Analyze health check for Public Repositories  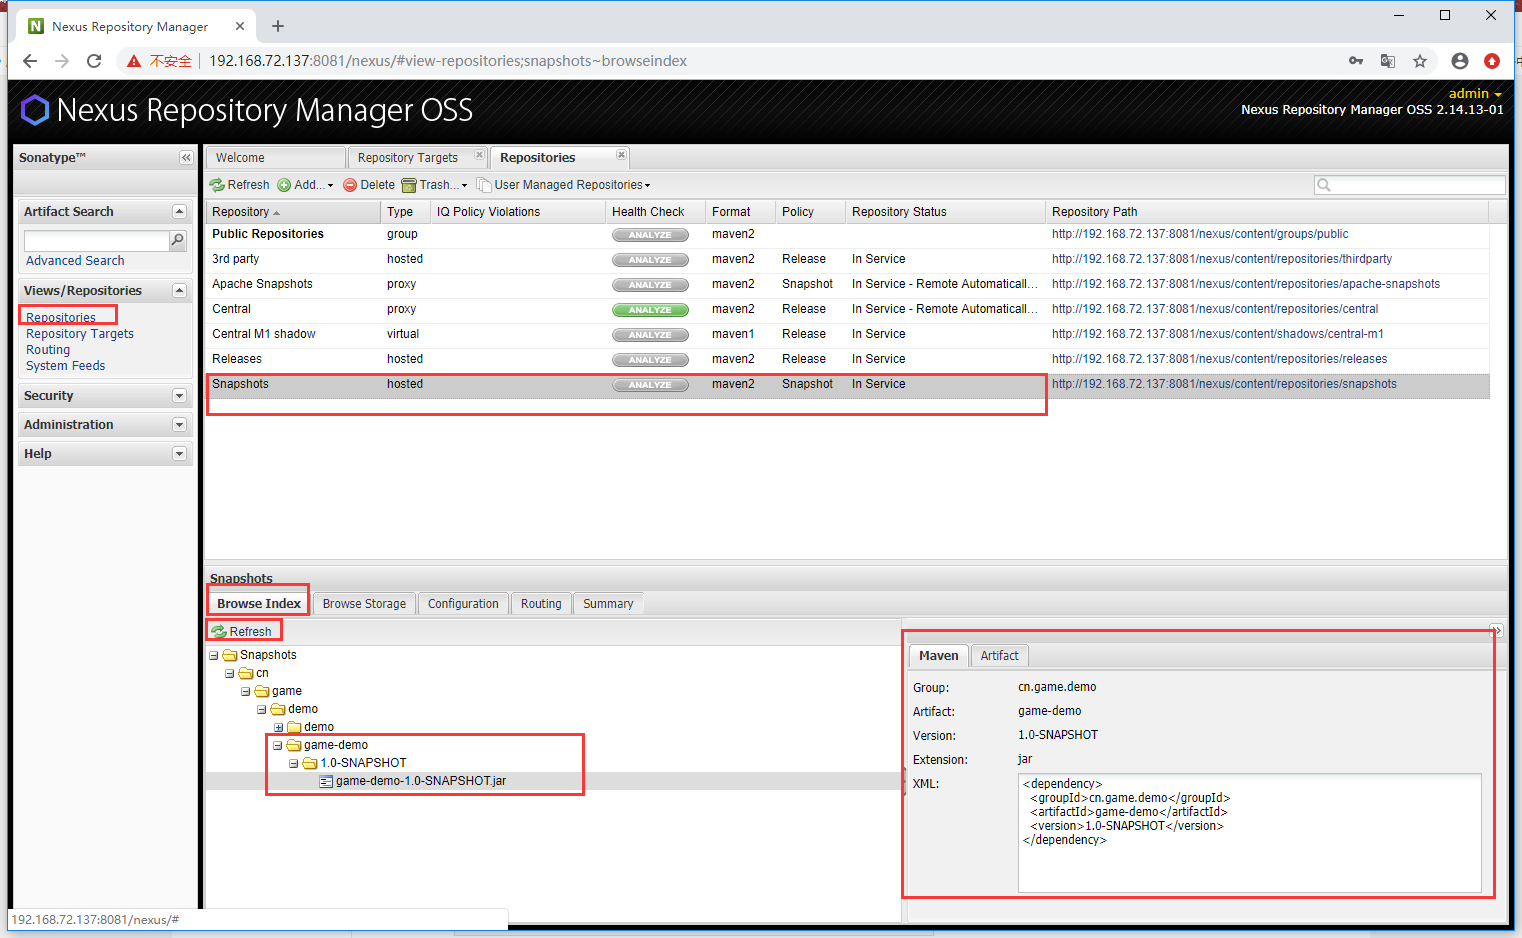point(650,235)
